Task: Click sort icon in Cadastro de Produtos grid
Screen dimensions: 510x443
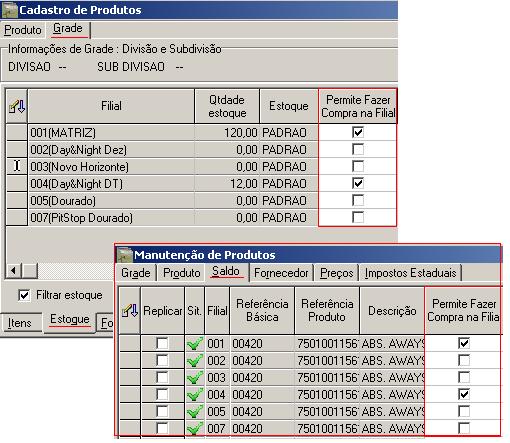Action: 17,106
